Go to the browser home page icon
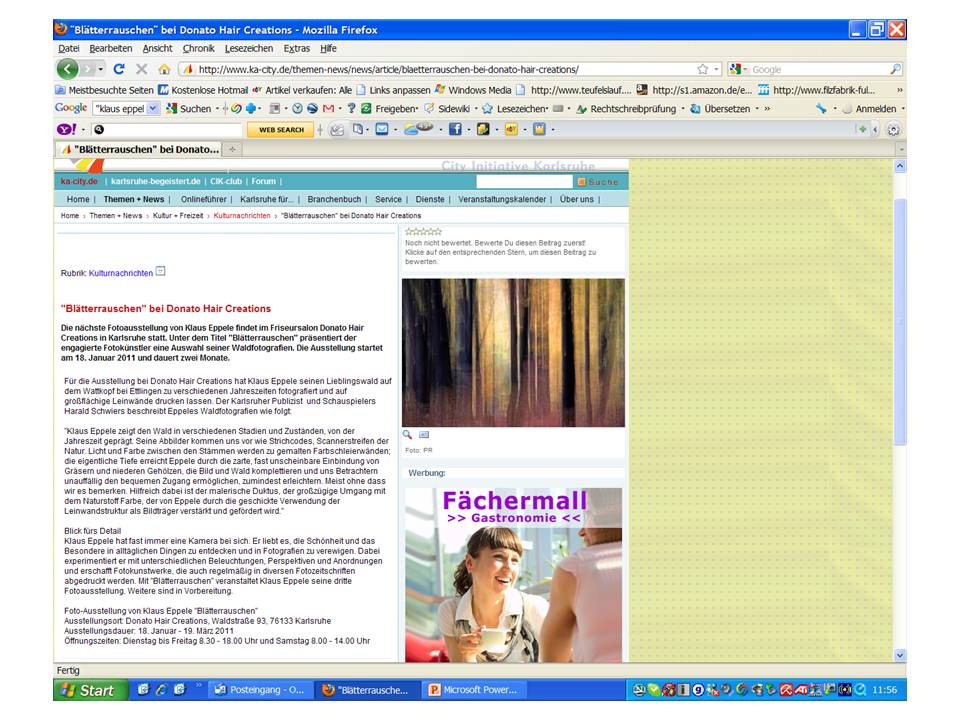Screen dimensions: 960x720 [x=166, y=69]
